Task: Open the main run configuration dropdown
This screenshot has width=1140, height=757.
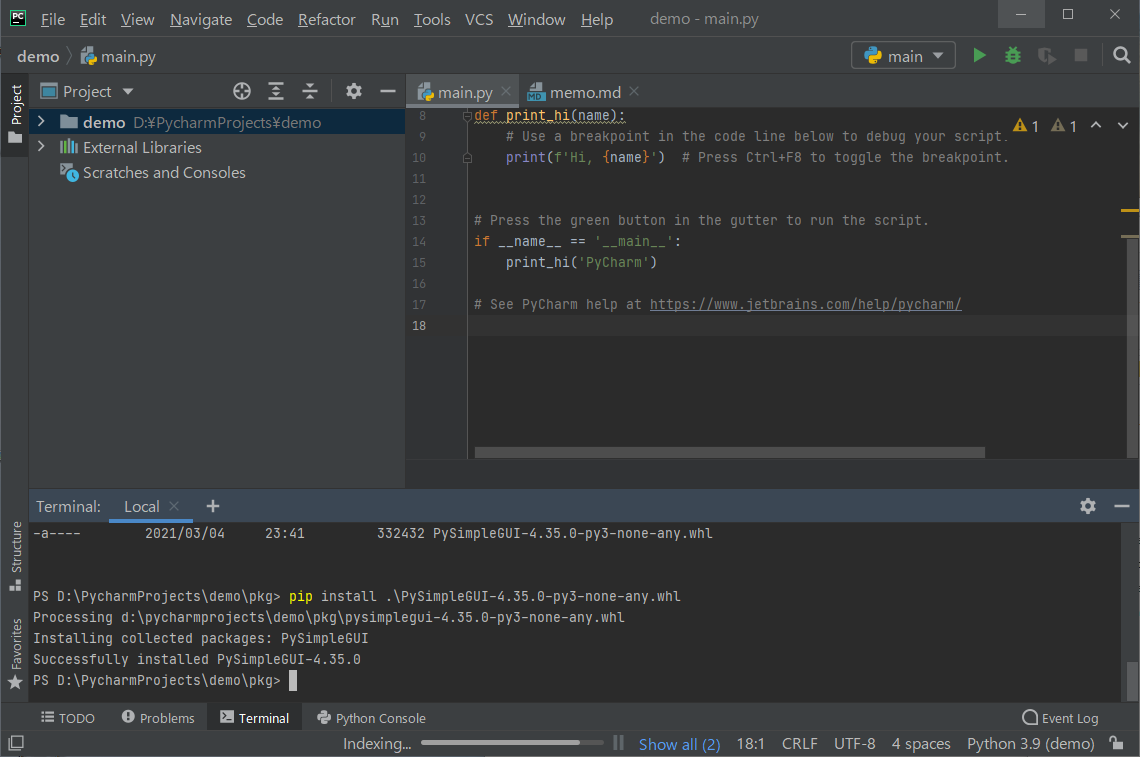Action: click(x=903, y=55)
